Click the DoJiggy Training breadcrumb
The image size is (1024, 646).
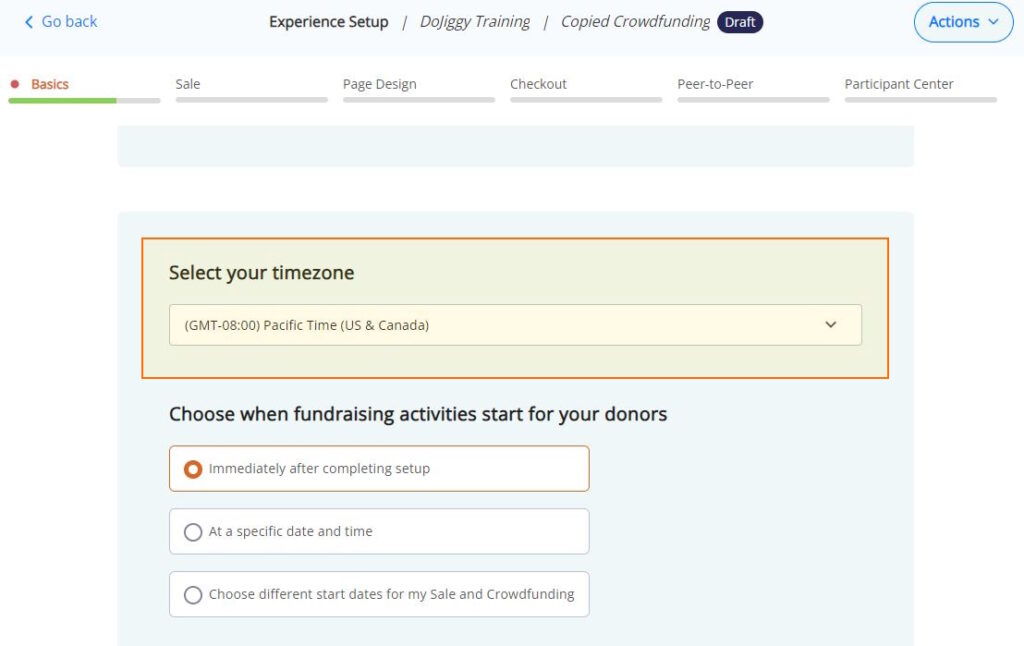(475, 22)
